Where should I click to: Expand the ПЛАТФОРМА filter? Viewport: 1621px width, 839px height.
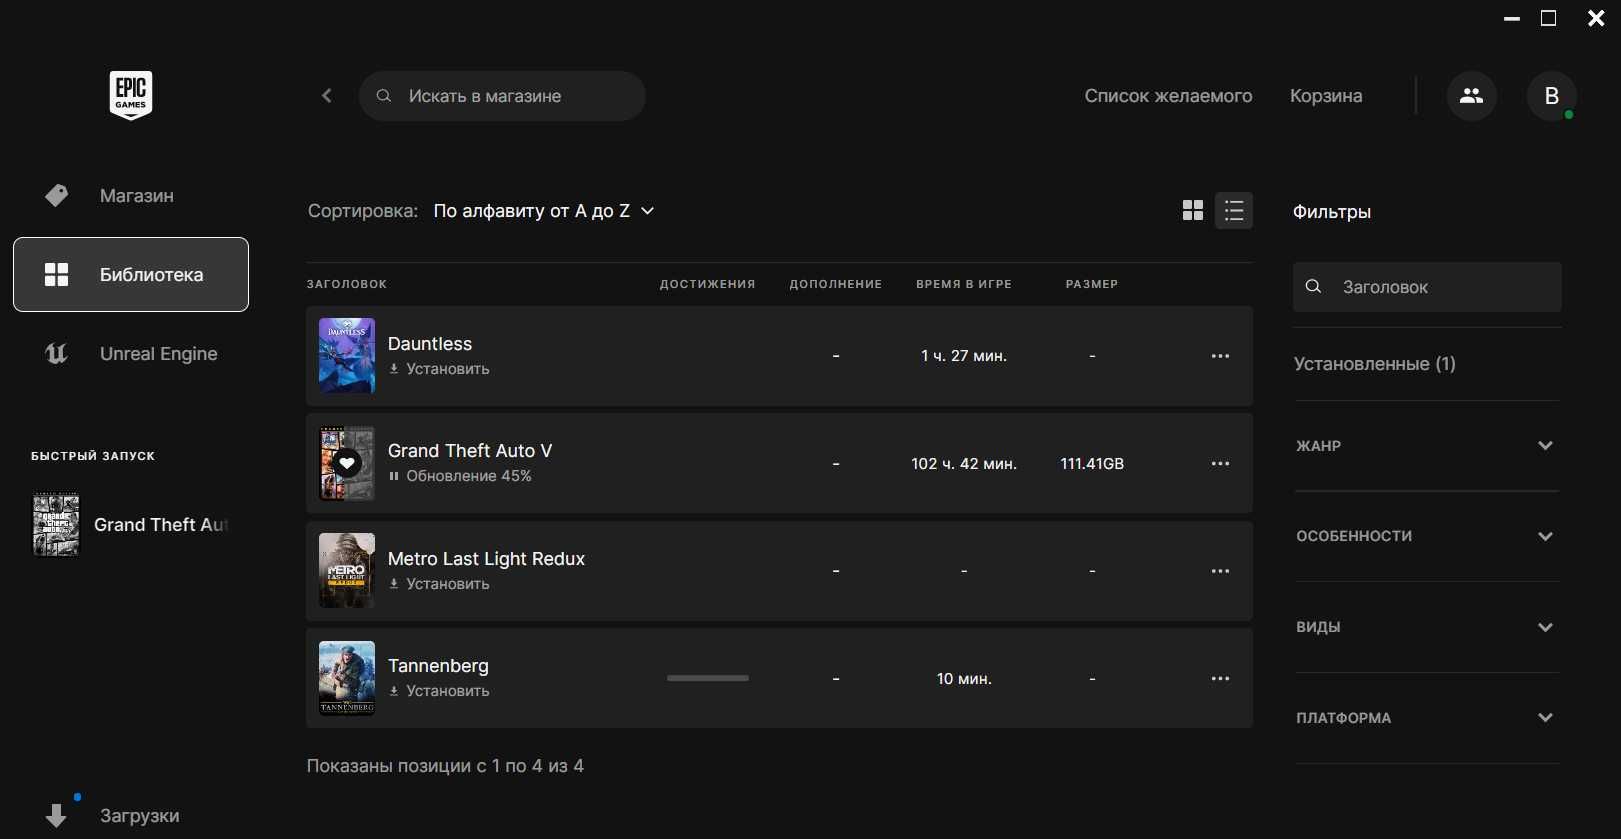pyautogui.click(x=1427, y=718)
